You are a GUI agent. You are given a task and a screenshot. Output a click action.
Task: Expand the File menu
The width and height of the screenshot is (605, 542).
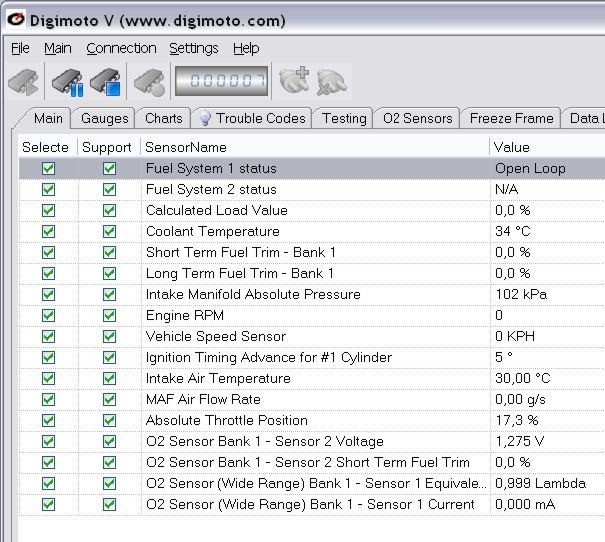pos(20,48)
